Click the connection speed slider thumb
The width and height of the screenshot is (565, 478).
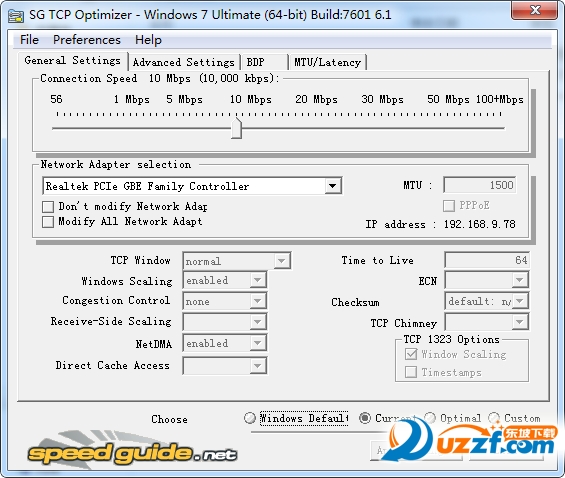(236, 128)
